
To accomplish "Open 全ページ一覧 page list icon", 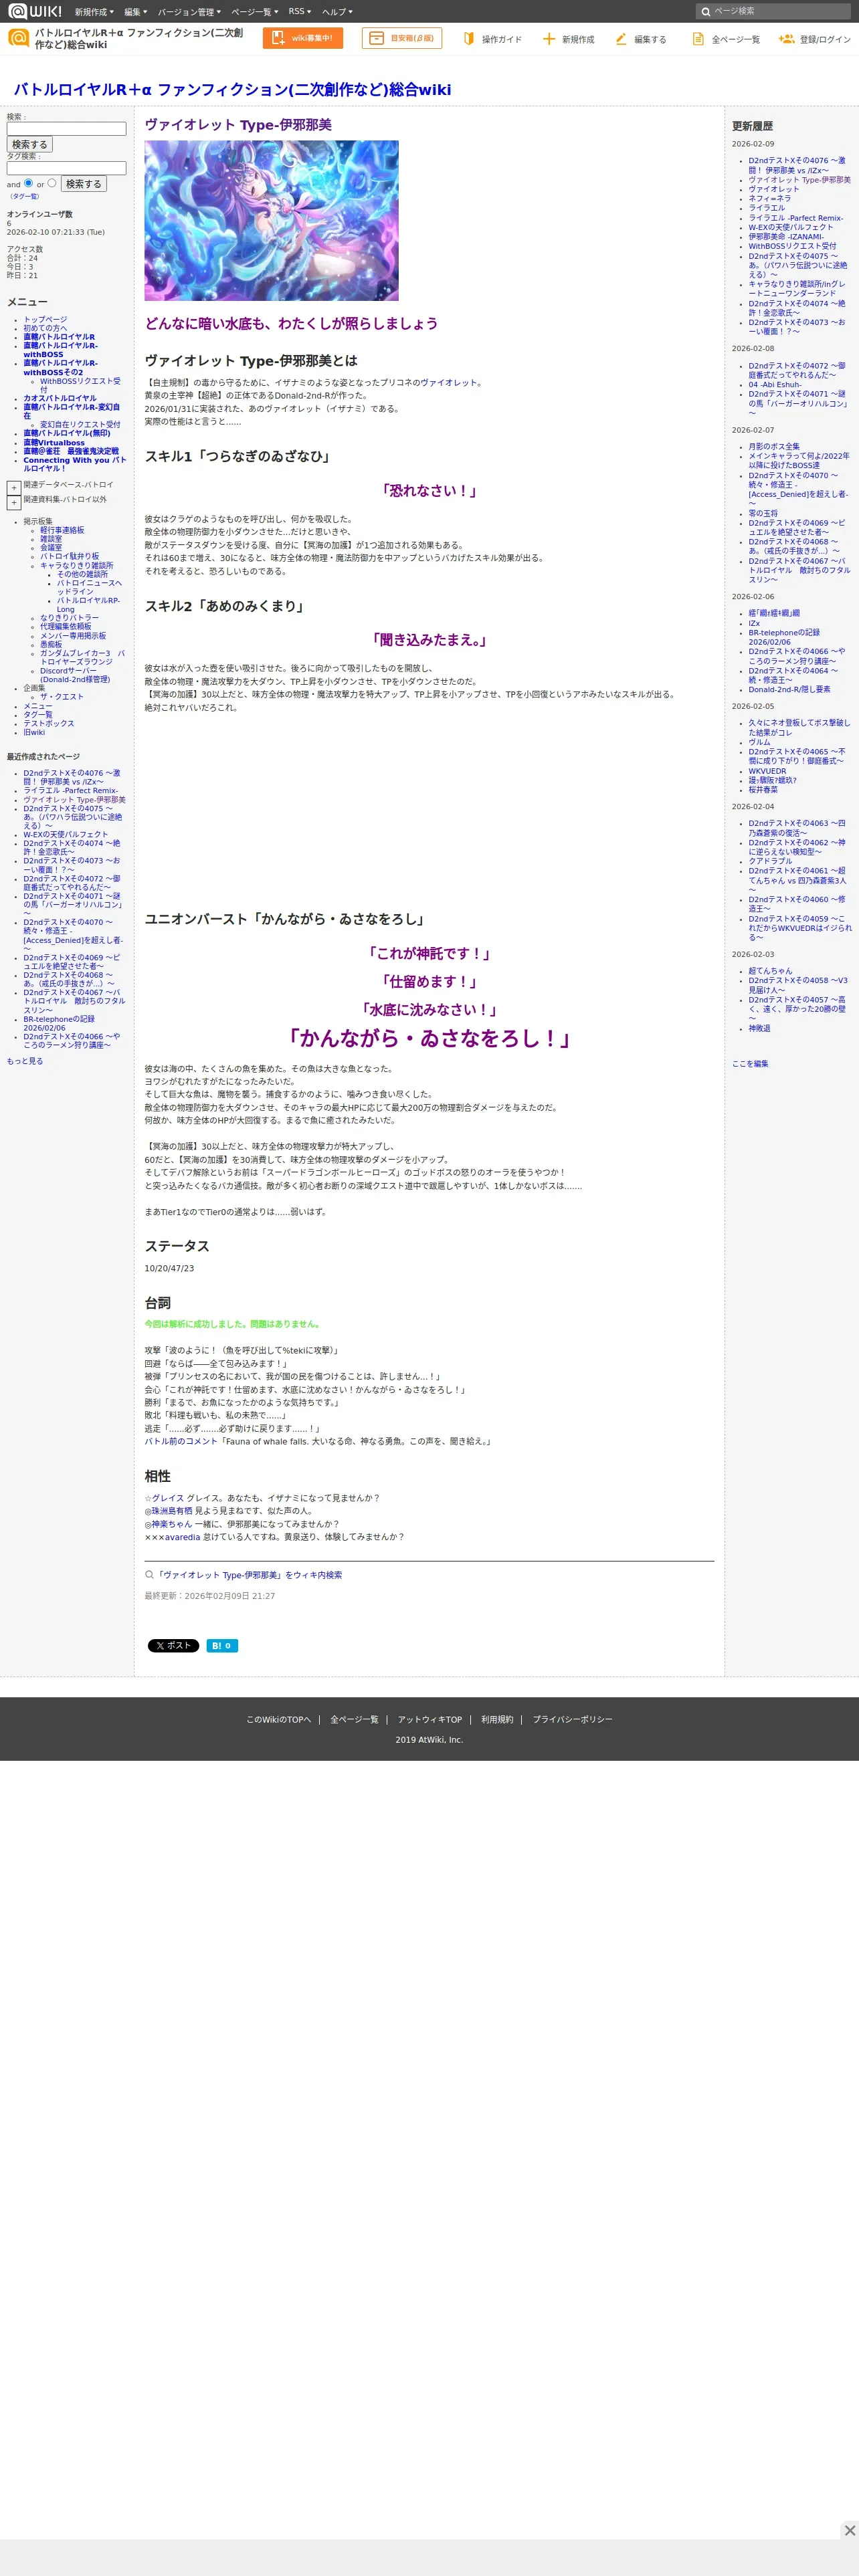I will pyautogui.click(x=698, y=38).
